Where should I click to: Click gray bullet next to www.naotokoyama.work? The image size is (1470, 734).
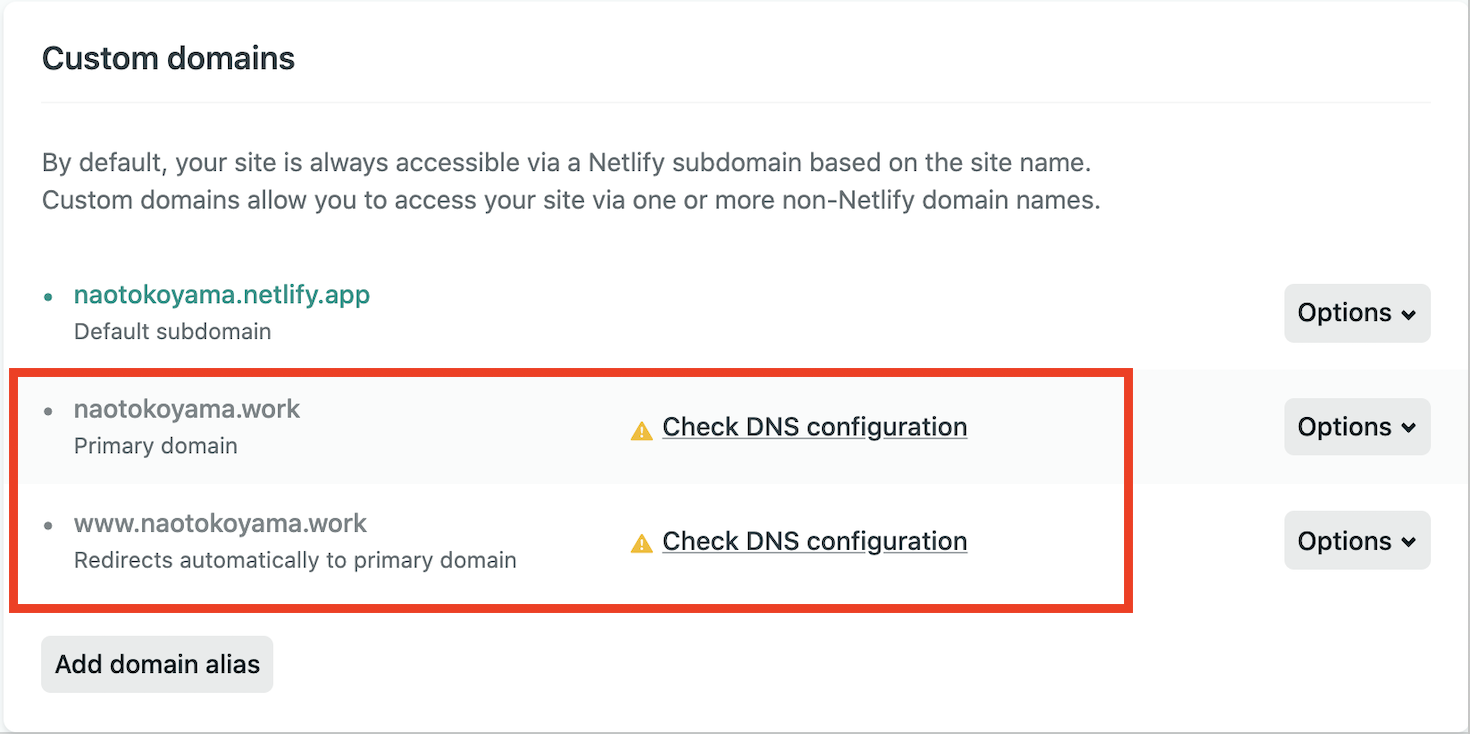48,525
